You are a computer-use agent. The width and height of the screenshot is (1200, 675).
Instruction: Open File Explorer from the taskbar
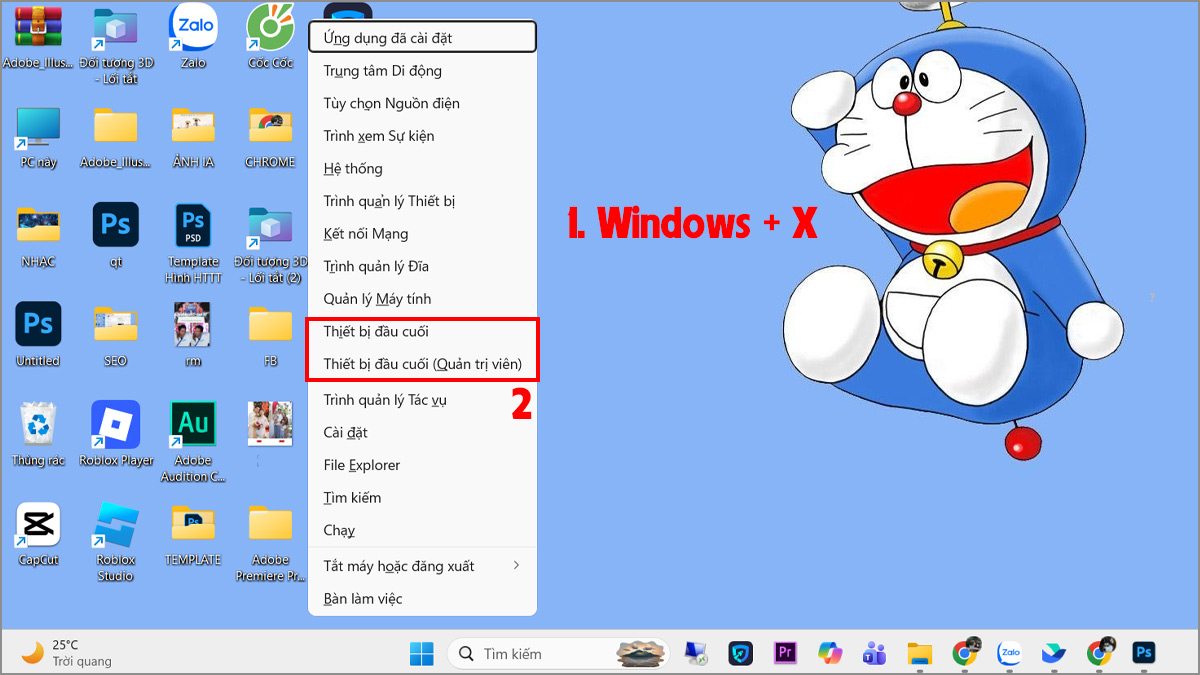(x=920, y=653)
